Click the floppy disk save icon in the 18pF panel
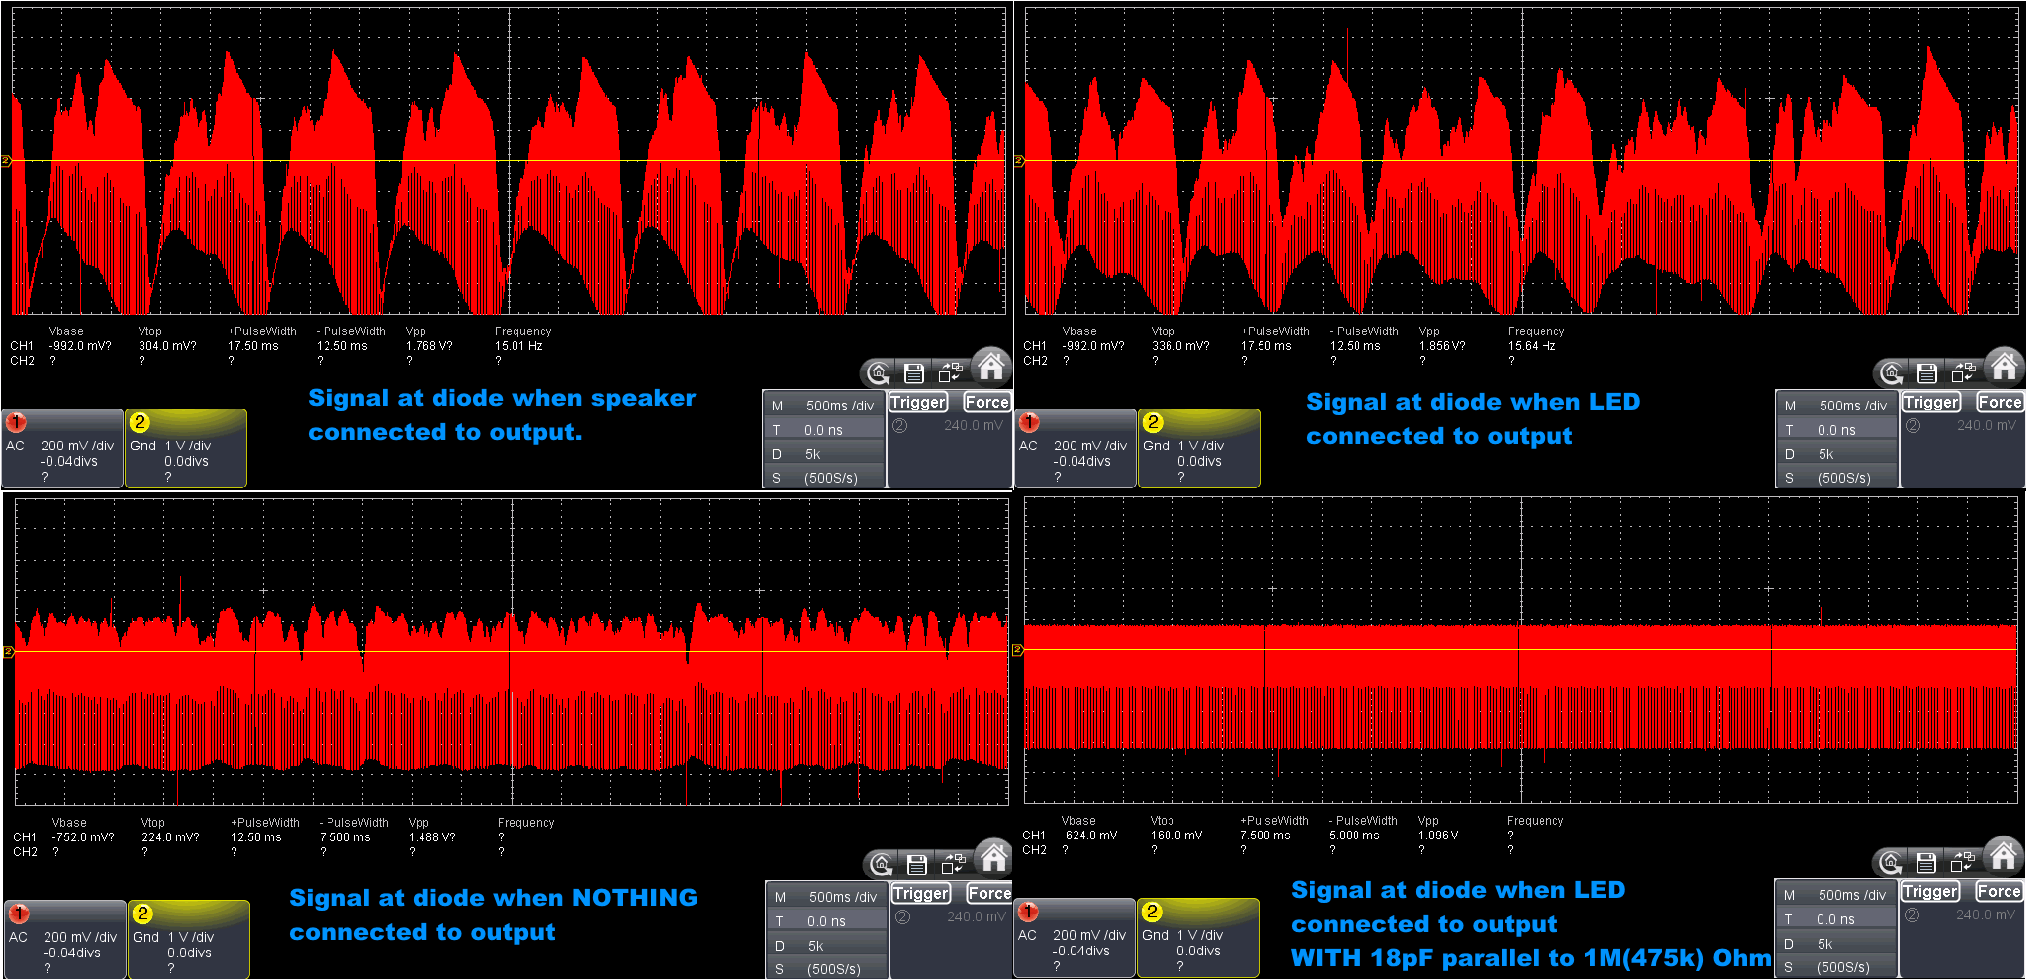The image size is (2026, 979). (1926, 862)
